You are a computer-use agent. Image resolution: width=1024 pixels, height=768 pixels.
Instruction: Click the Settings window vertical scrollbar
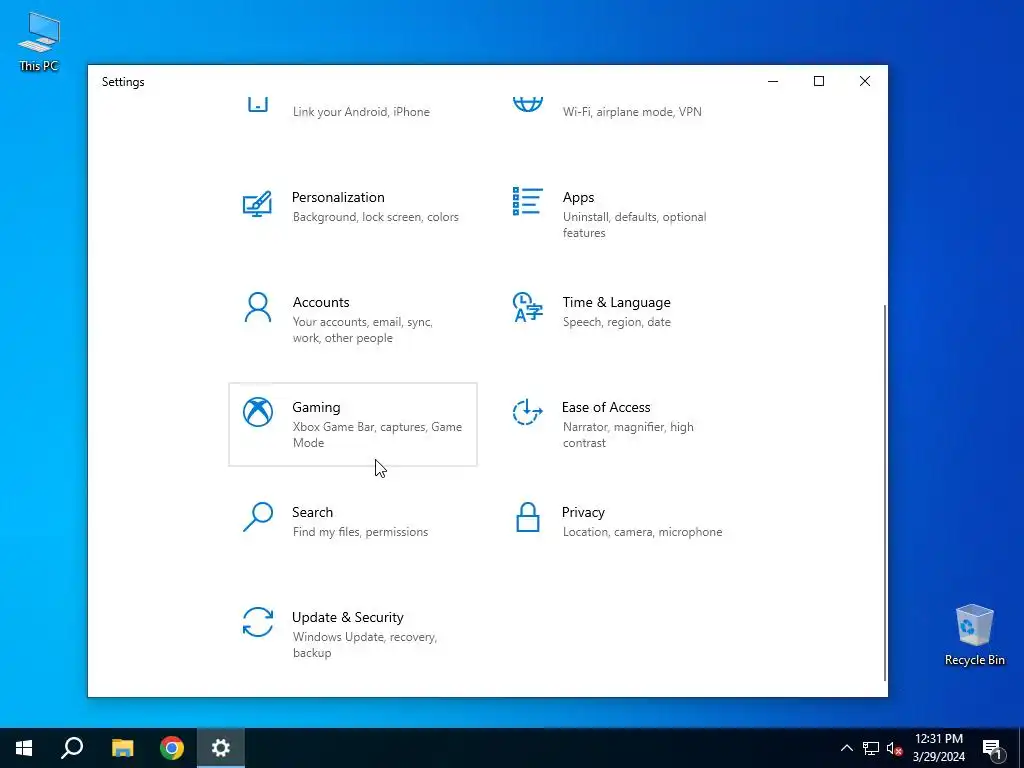click(x=885, y=491)
